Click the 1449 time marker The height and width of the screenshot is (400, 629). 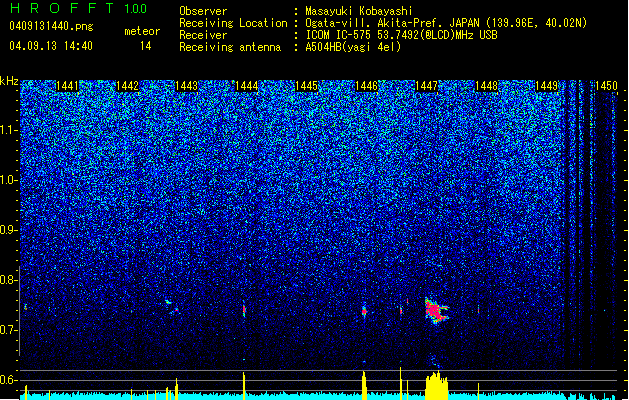546,86
